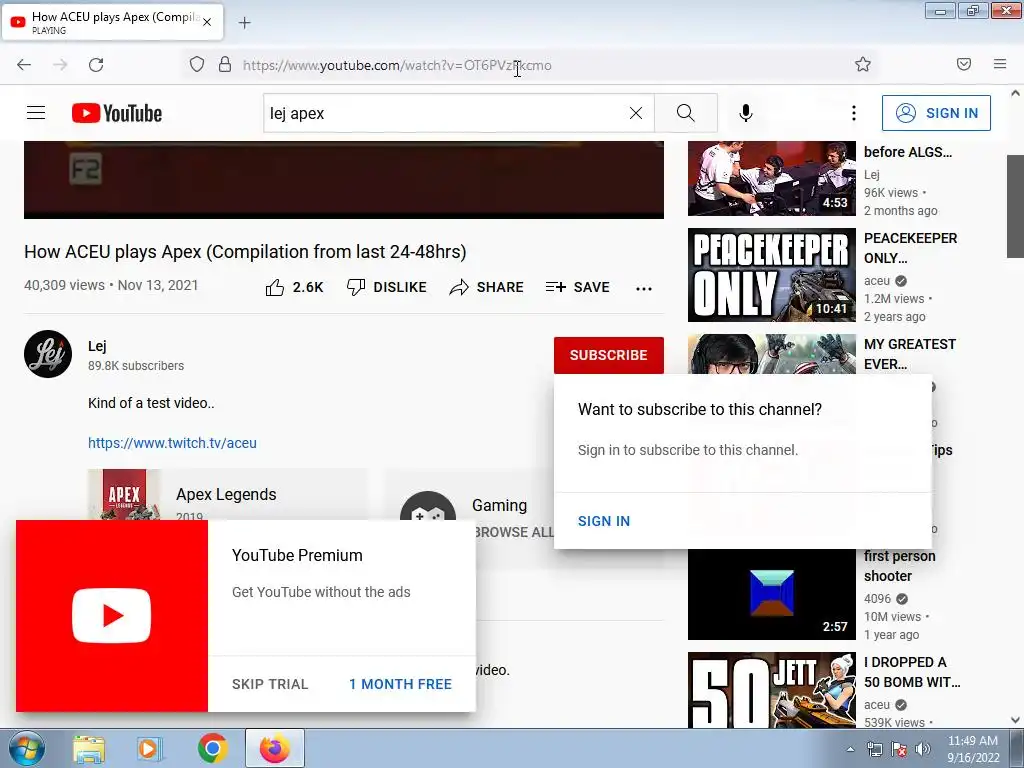
Task: Launch Windows Media Player from taskbar
Action: pos(149,748)
